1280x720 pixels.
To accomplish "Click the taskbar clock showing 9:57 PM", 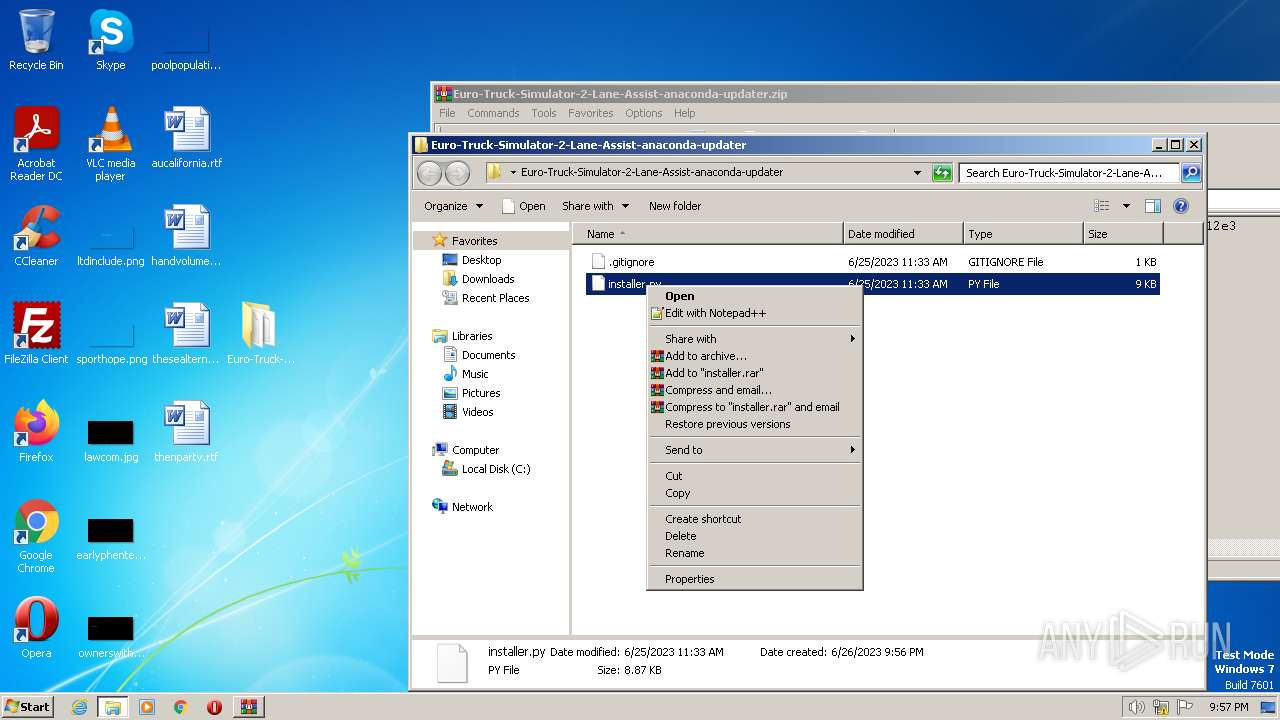I will point(1228,707).
